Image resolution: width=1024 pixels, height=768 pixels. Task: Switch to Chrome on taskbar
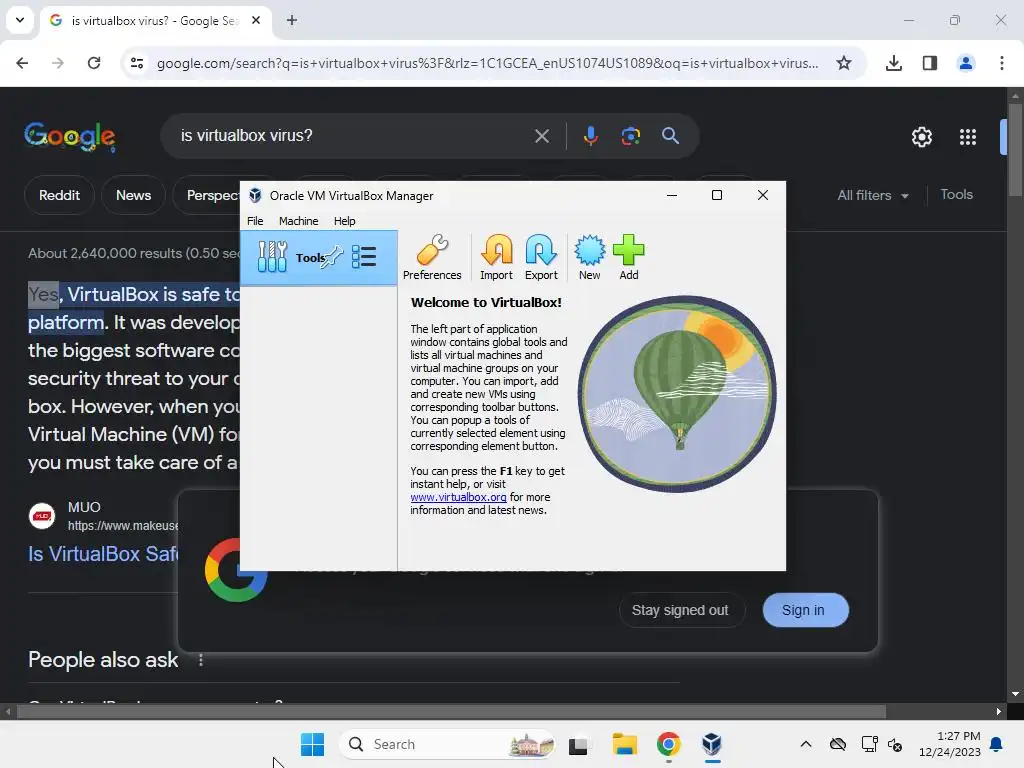(669, 744)
